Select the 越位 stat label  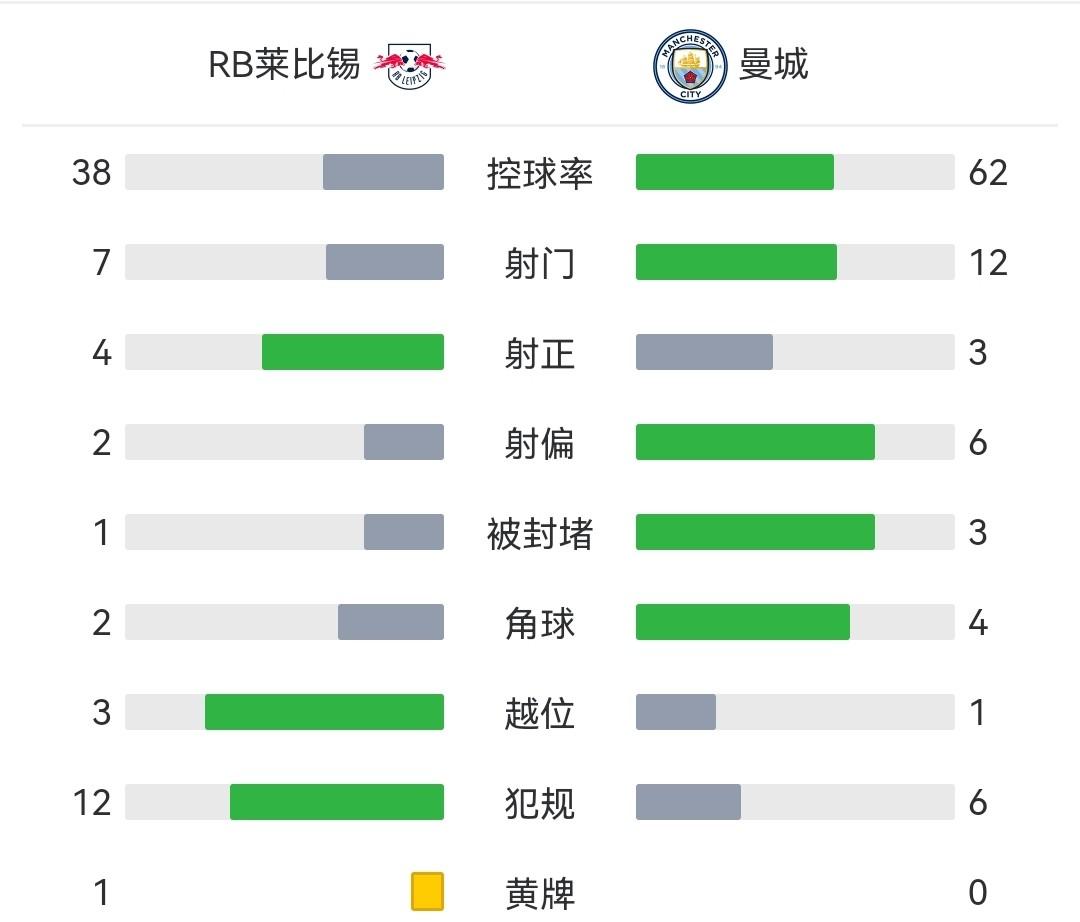pyautogui.click(x=540, y=713)
